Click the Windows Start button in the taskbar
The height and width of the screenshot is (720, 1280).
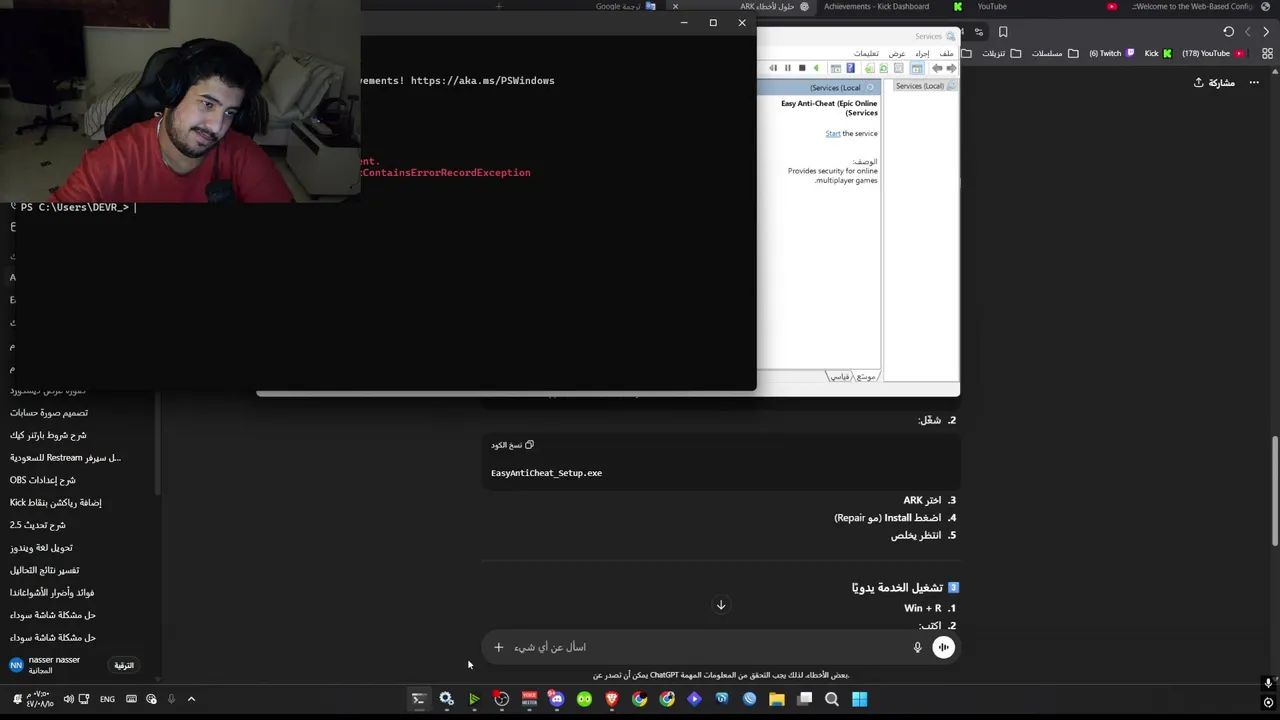pyautogui.click(x=859, y=699)
